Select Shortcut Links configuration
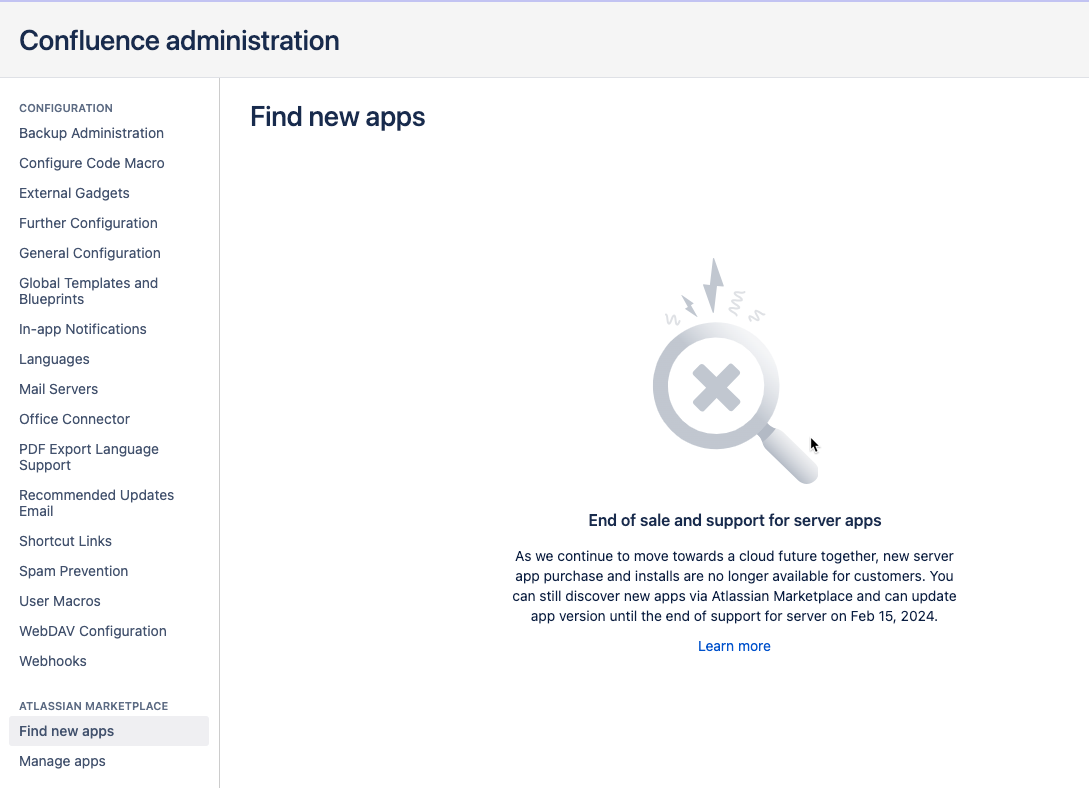1089x788 pixels. point(65,541)
